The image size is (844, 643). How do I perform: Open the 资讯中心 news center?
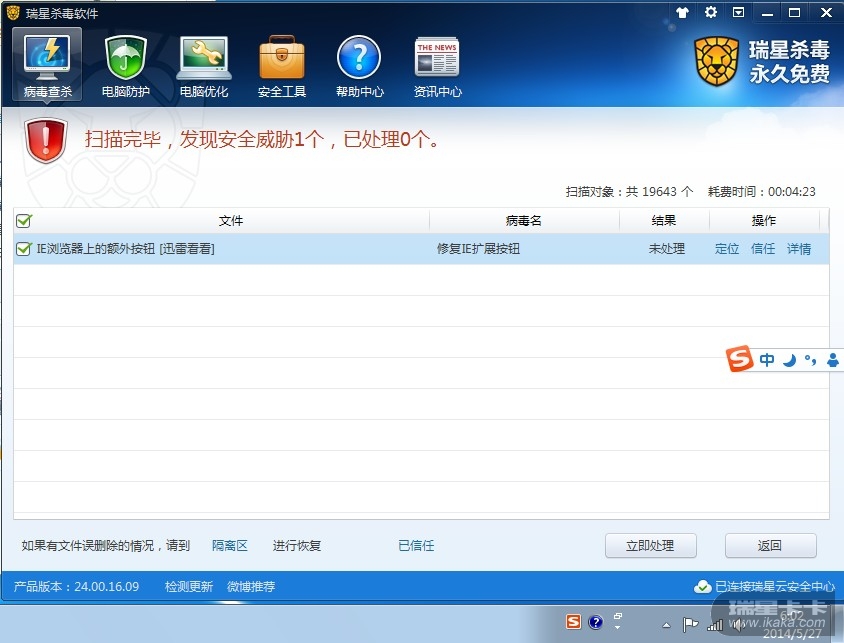coord(437,66)
